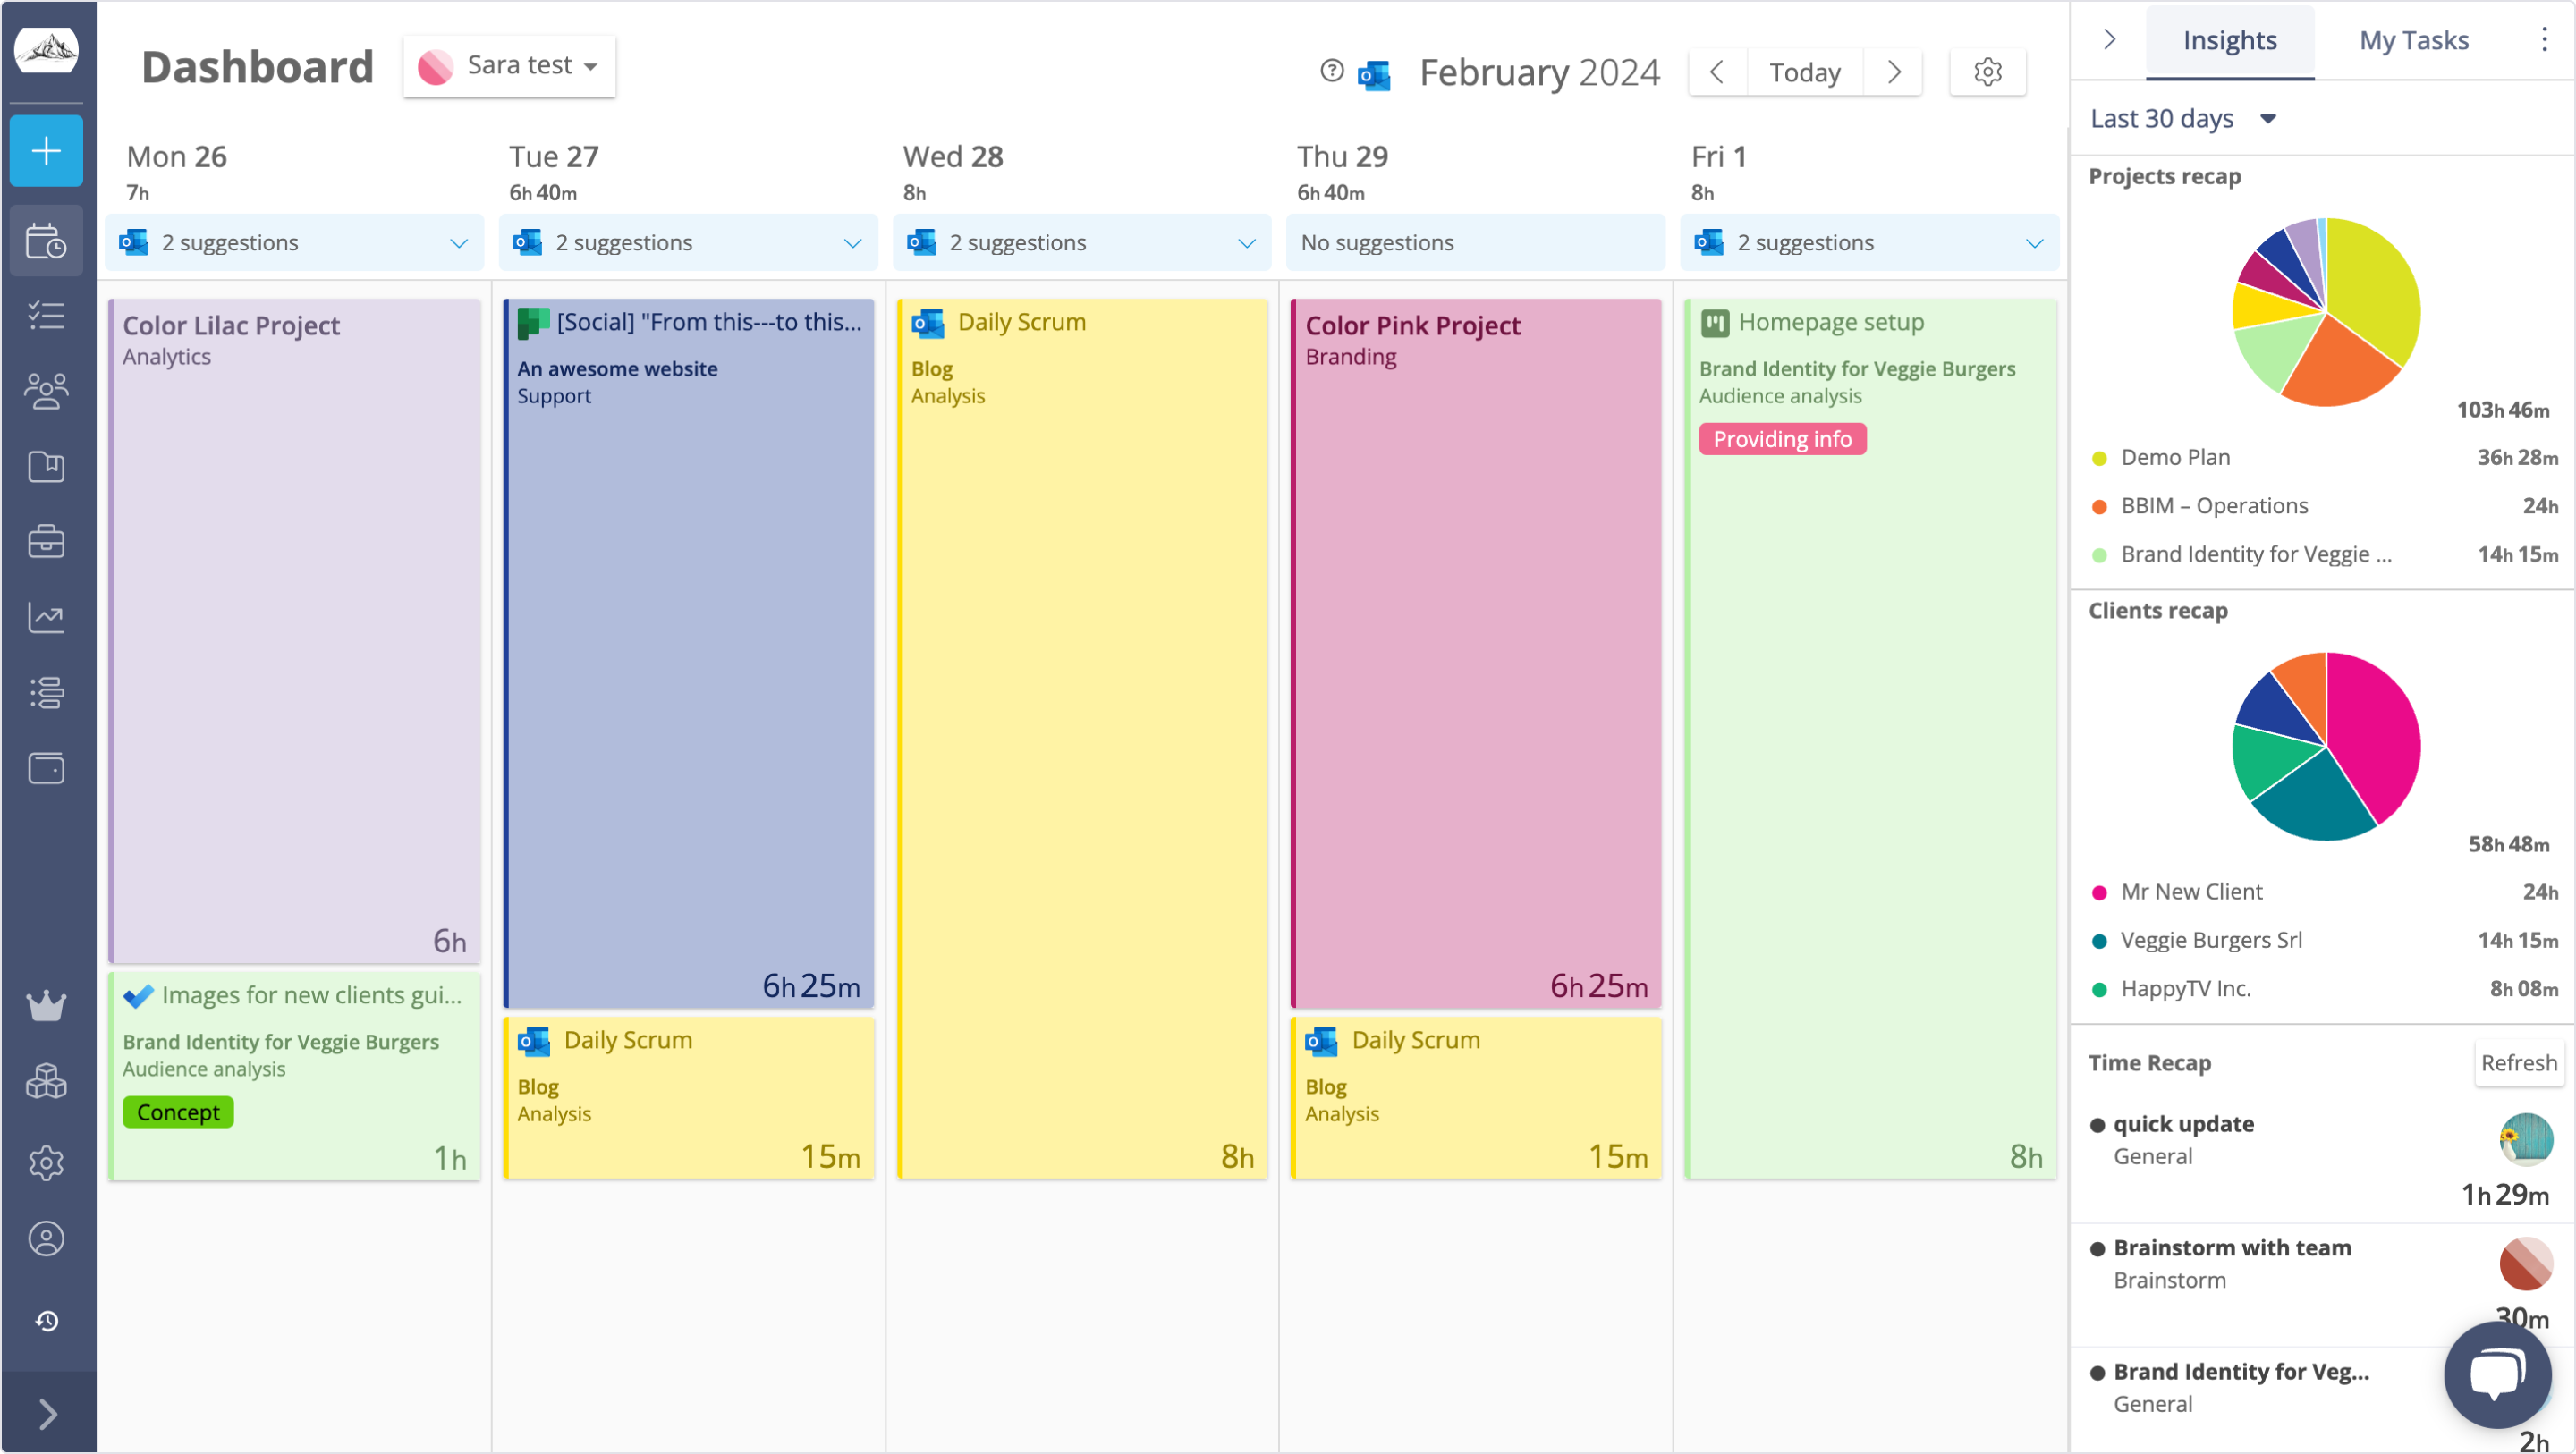The height and width of the screenshot is (1454, 2576).
Task: Click the Refresh button in Time Recap
Action: point(2518,1063)
